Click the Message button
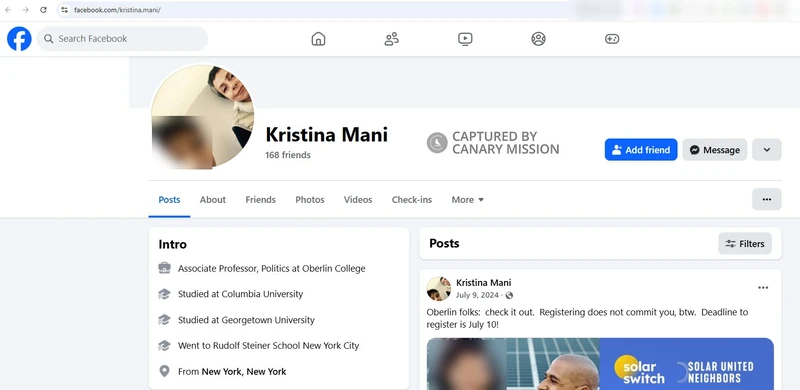This screenshot has width=800, height=390. (714, 150)
